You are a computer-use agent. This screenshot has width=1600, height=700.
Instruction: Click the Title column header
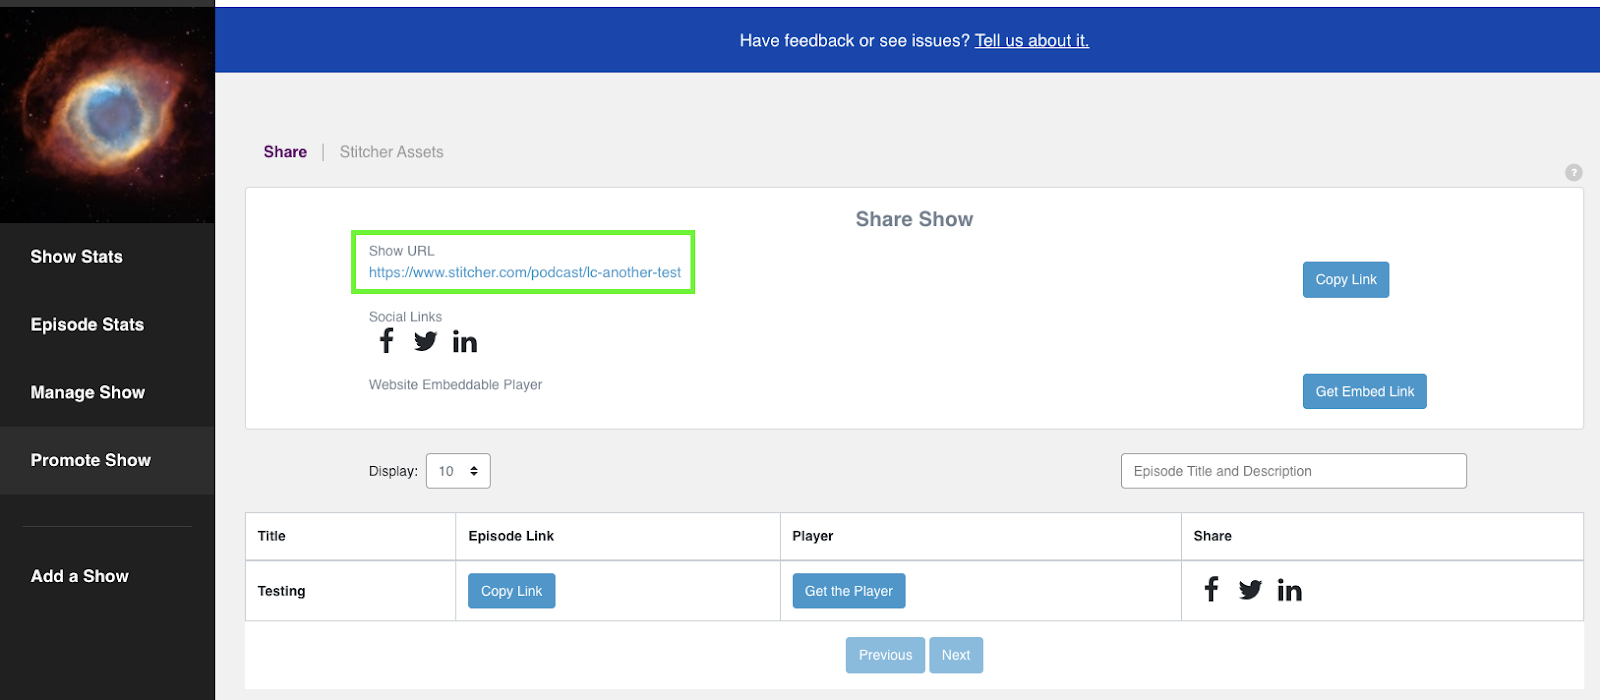350,536
